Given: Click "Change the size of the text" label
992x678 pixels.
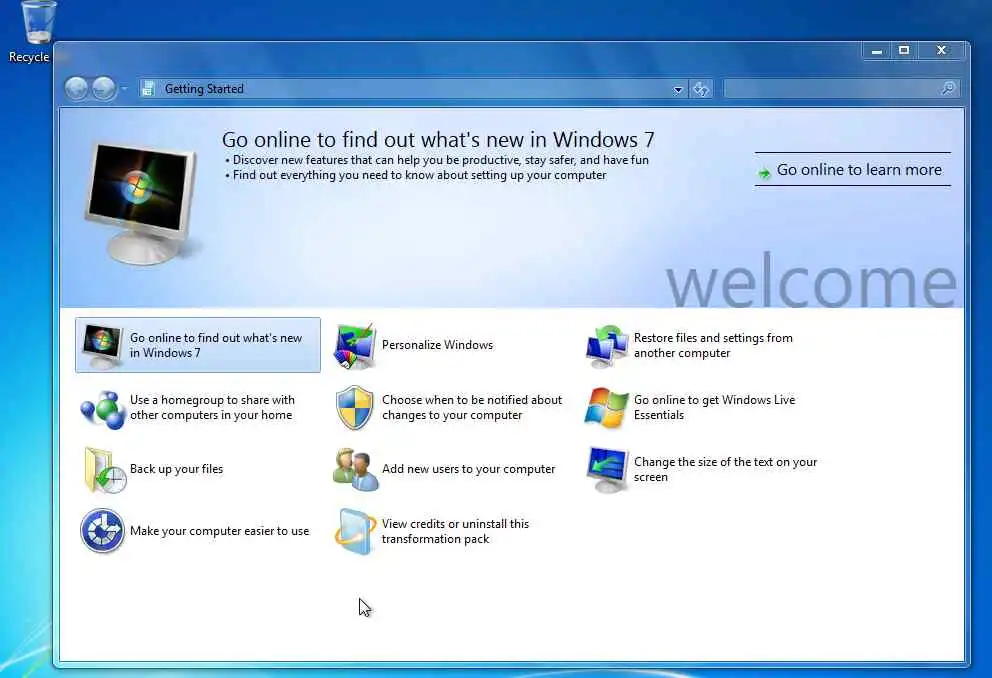Looking at the screenshot, I should (725, 469).
